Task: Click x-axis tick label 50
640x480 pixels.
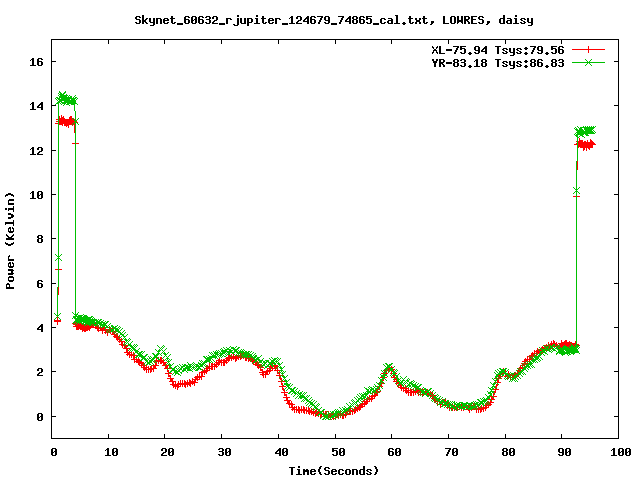Action: coord(338,452)
